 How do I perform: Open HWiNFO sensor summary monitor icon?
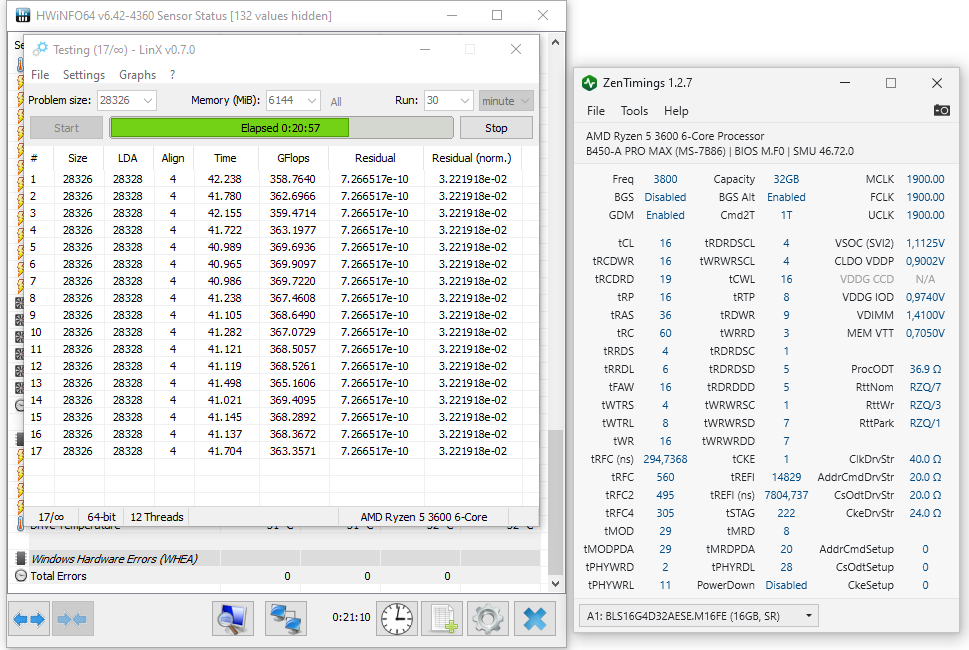click(232, 618)
